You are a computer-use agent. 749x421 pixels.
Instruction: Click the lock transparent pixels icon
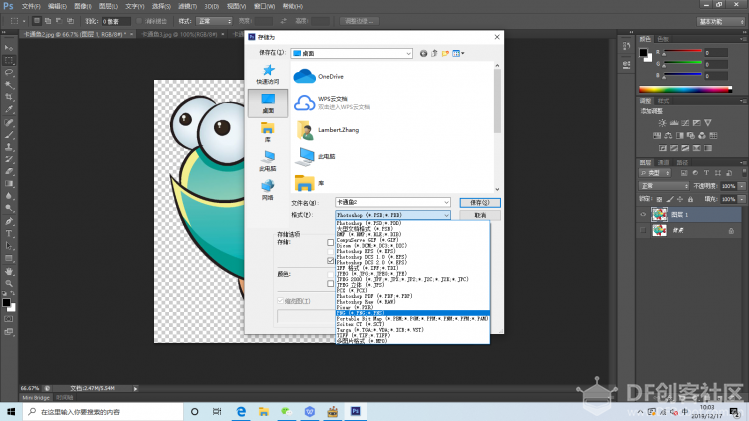click(x=659, y=199)
